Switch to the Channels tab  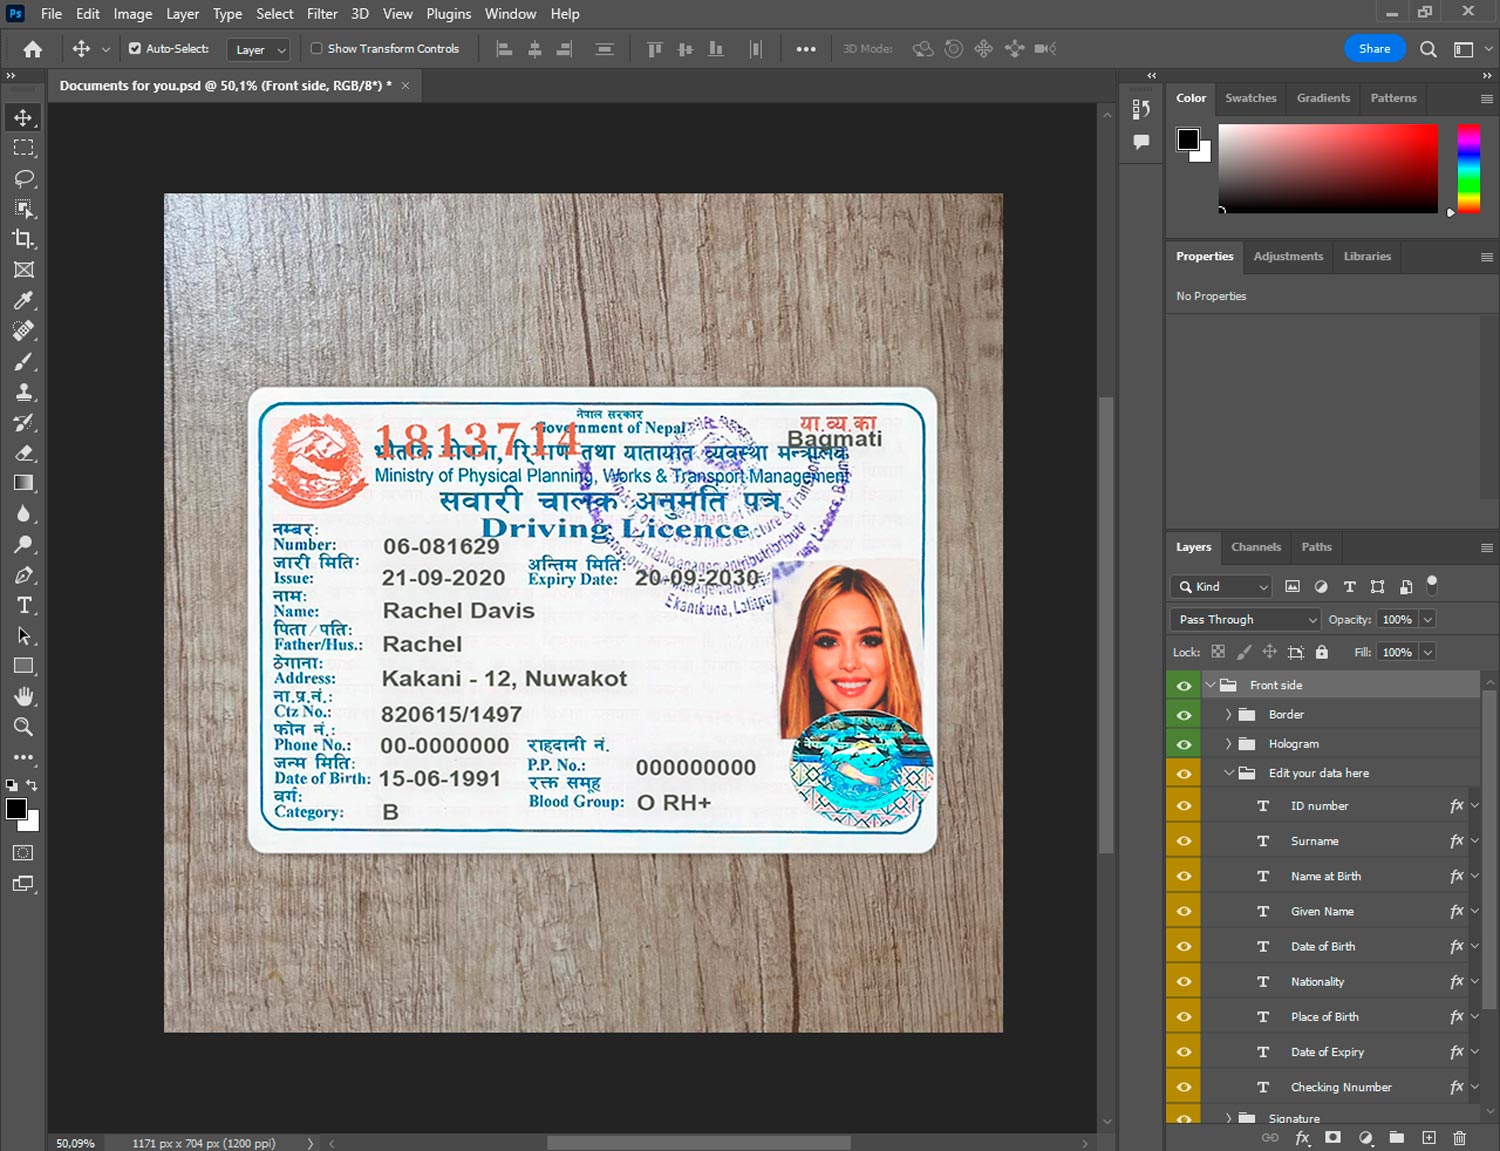1255,547
